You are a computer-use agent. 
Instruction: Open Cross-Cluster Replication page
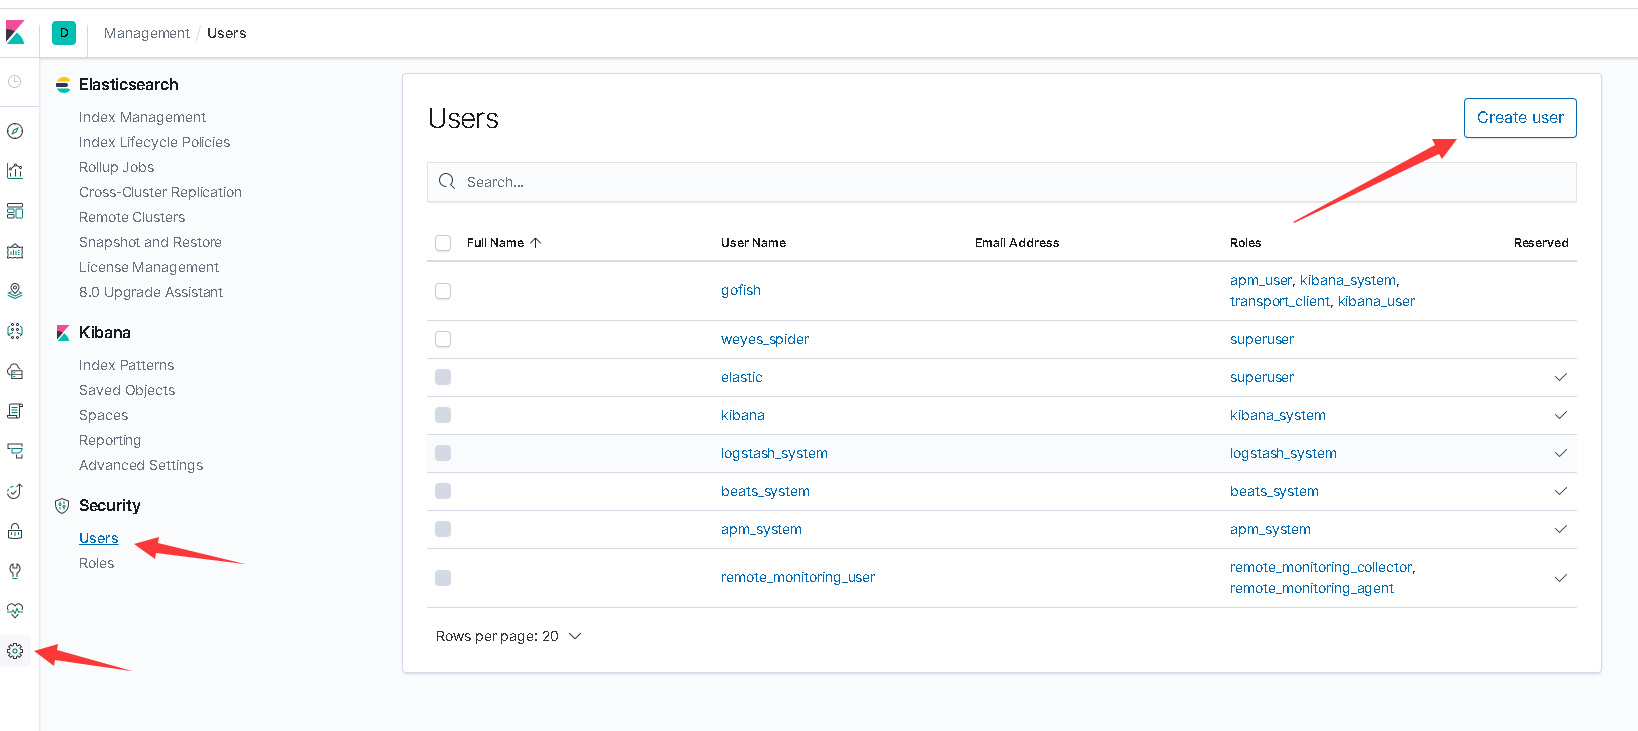(x=160, y=192)
